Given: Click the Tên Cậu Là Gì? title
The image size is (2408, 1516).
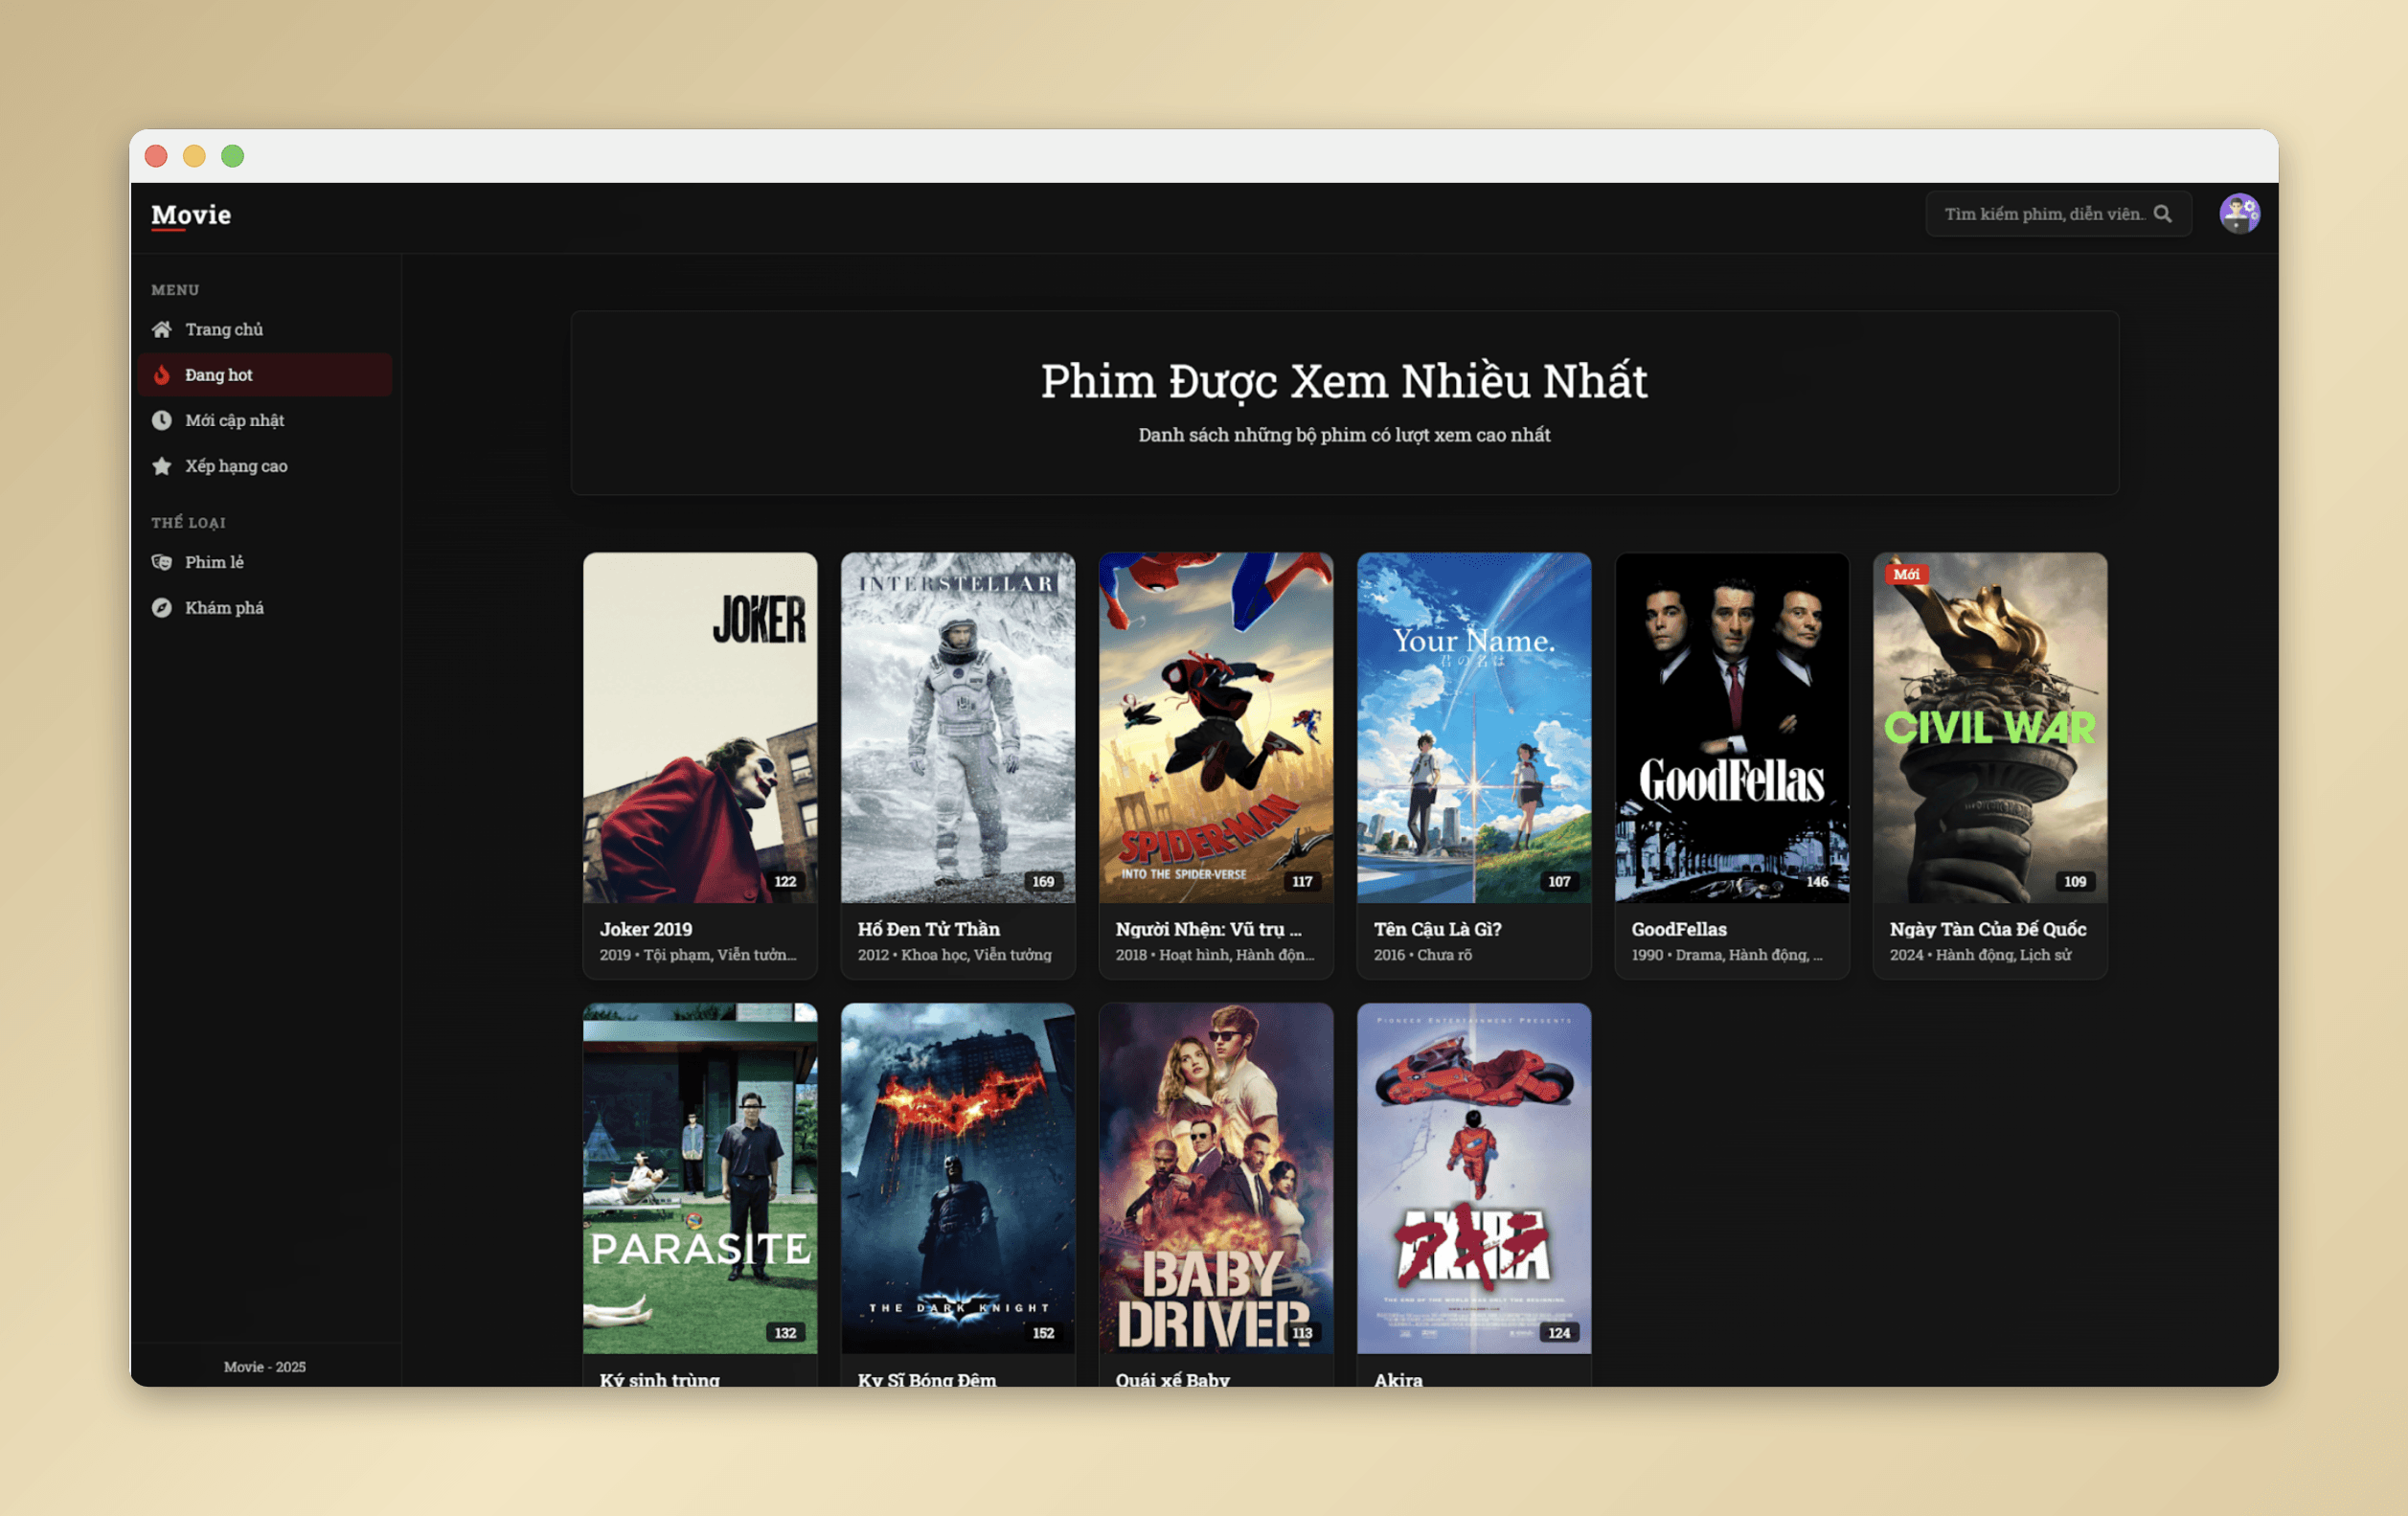Looking at the screenshot, I should (x=1438, y=929).
